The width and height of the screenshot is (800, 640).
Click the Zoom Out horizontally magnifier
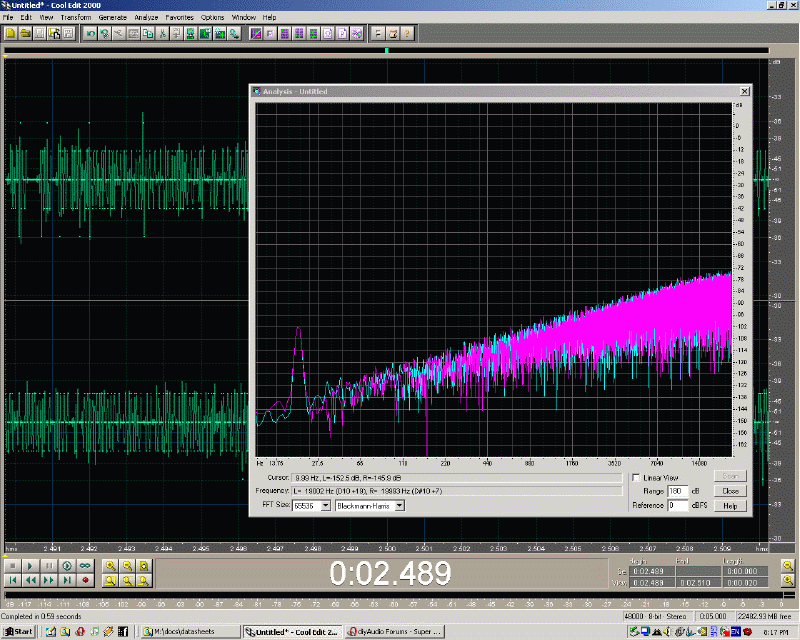(128, 566)
